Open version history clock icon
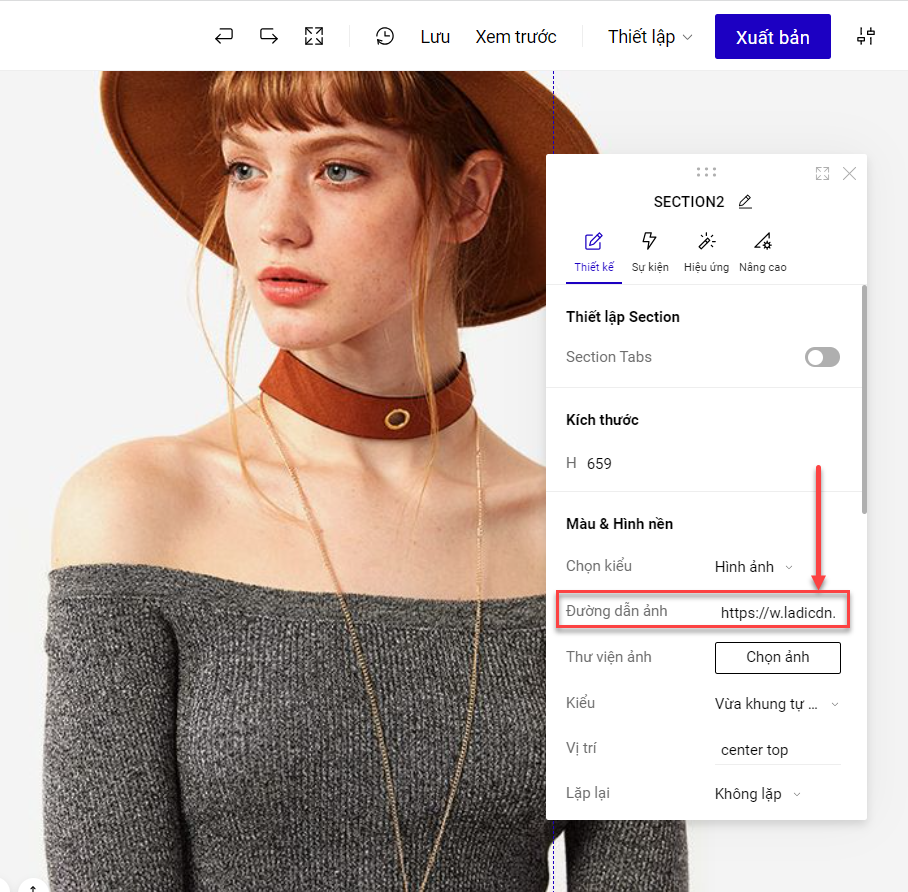908x892 pixels. [x=385, y=37]
